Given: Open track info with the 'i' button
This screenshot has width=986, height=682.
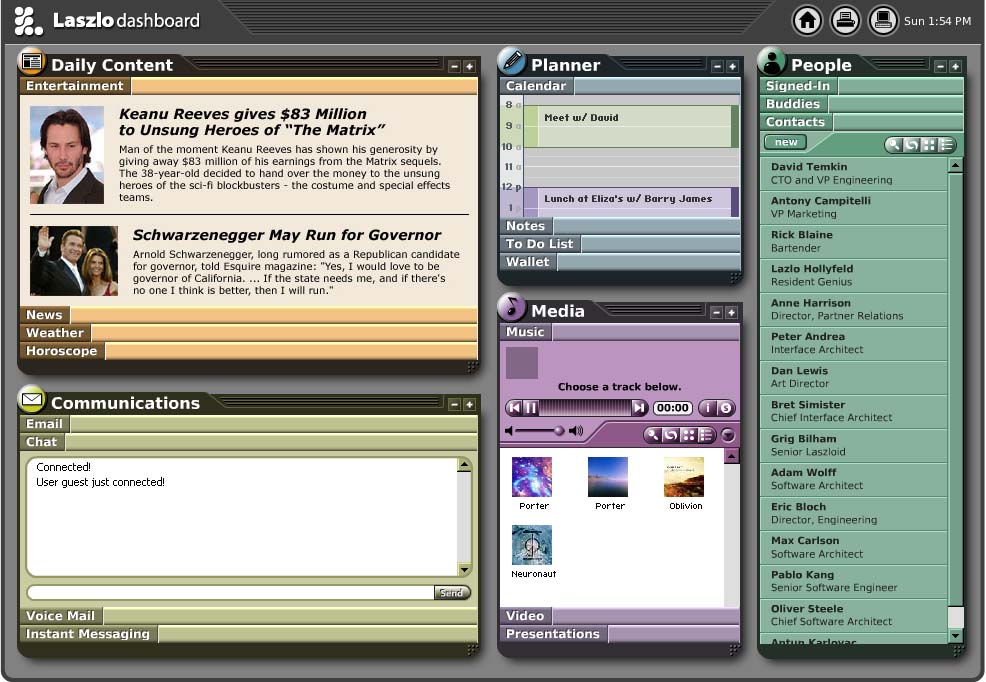Looking at the screenshot, I should point(707,408).
